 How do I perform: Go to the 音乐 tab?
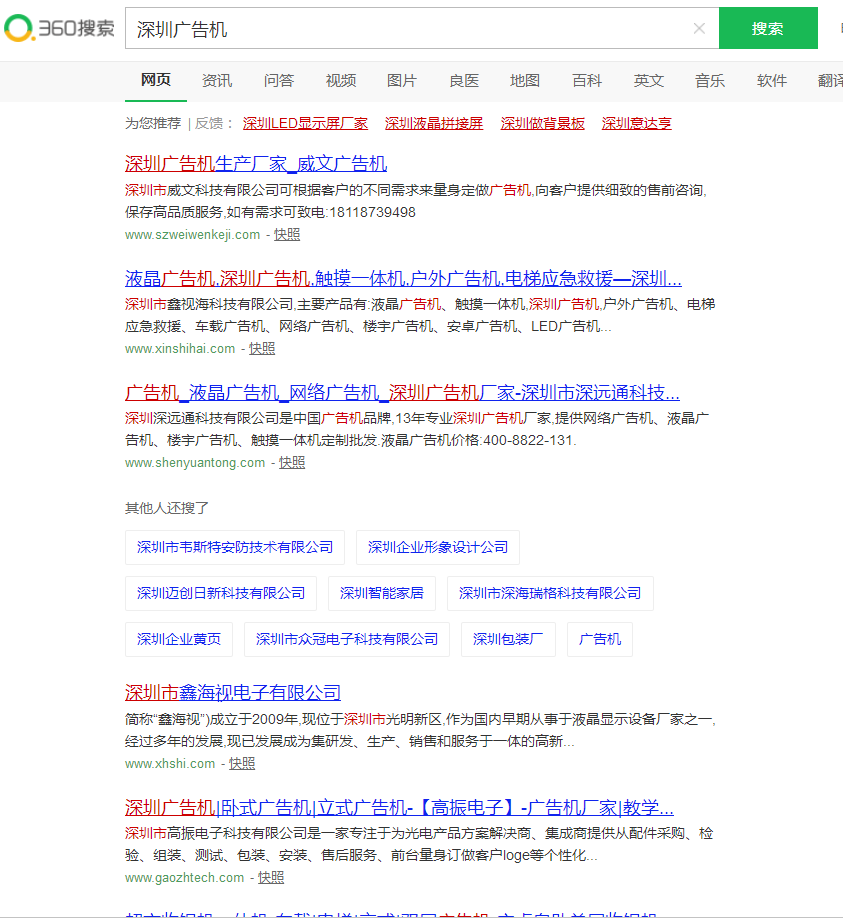pos(710,80)
